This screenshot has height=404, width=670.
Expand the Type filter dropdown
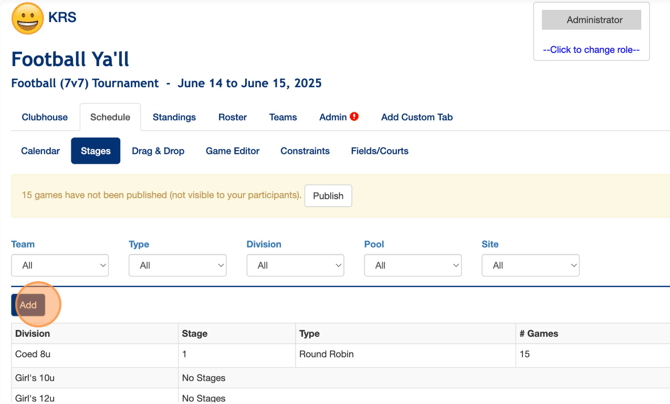(177, 265)
